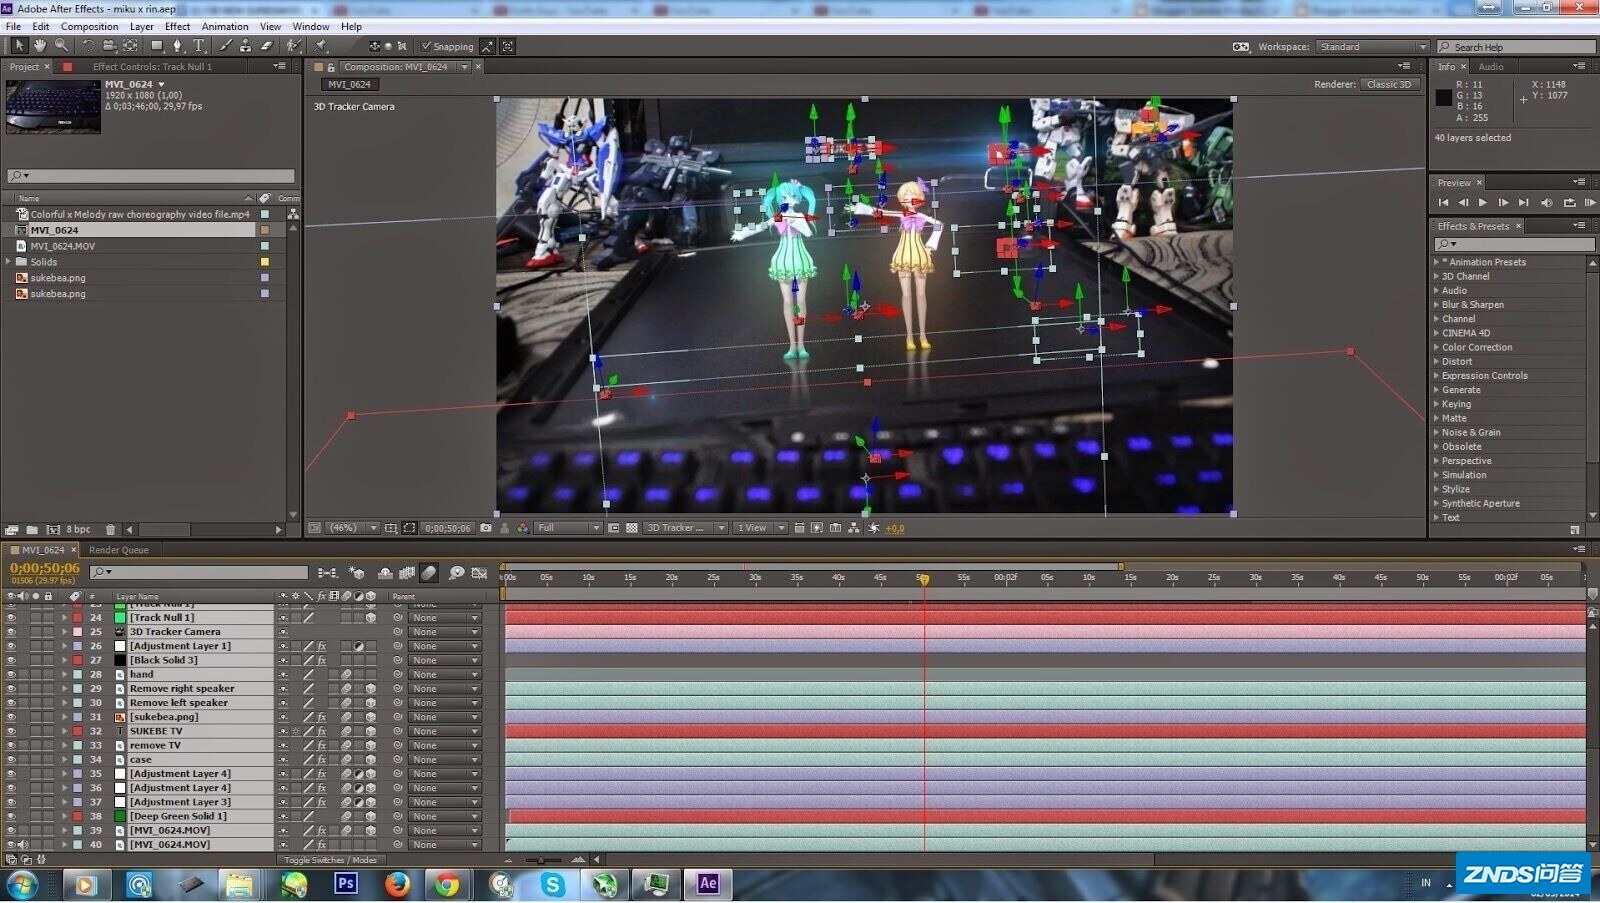The height and width of the screenshot is (903, 1600).
Task: Toggle the Snapping checkbox
Action: (426, 46)
